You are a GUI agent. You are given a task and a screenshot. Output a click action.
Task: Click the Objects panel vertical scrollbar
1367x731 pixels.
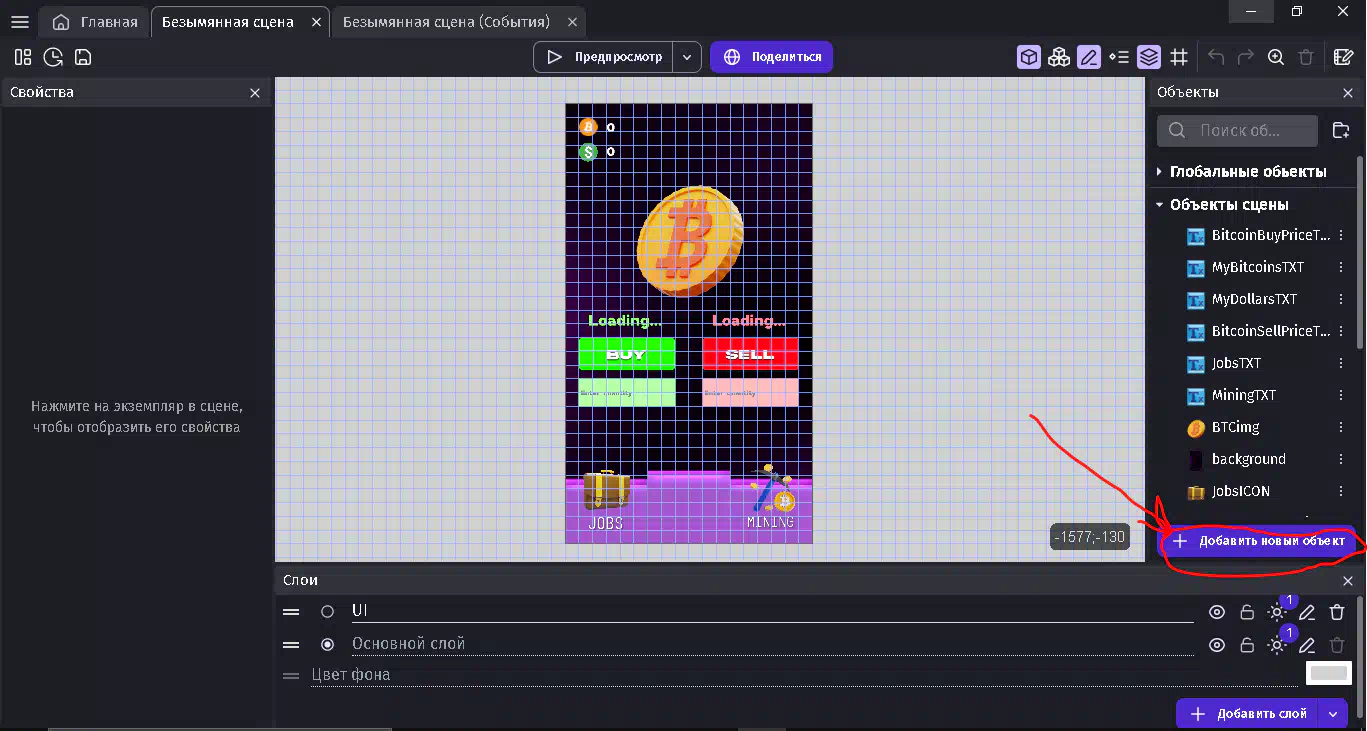coord(1360,251)
